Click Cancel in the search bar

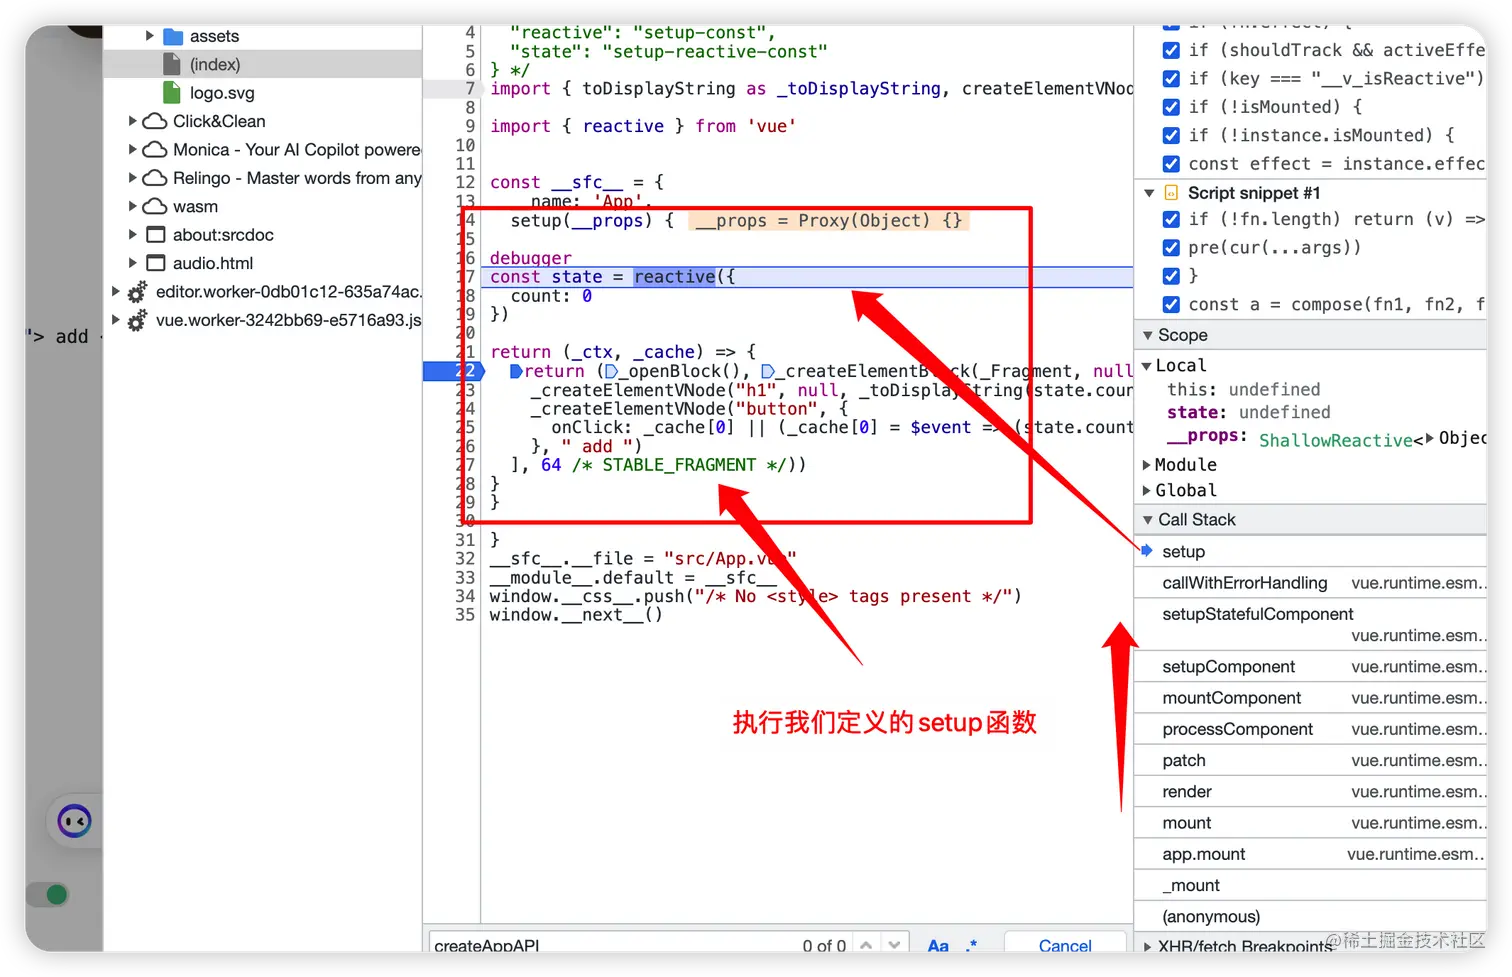coord(1065,945)
